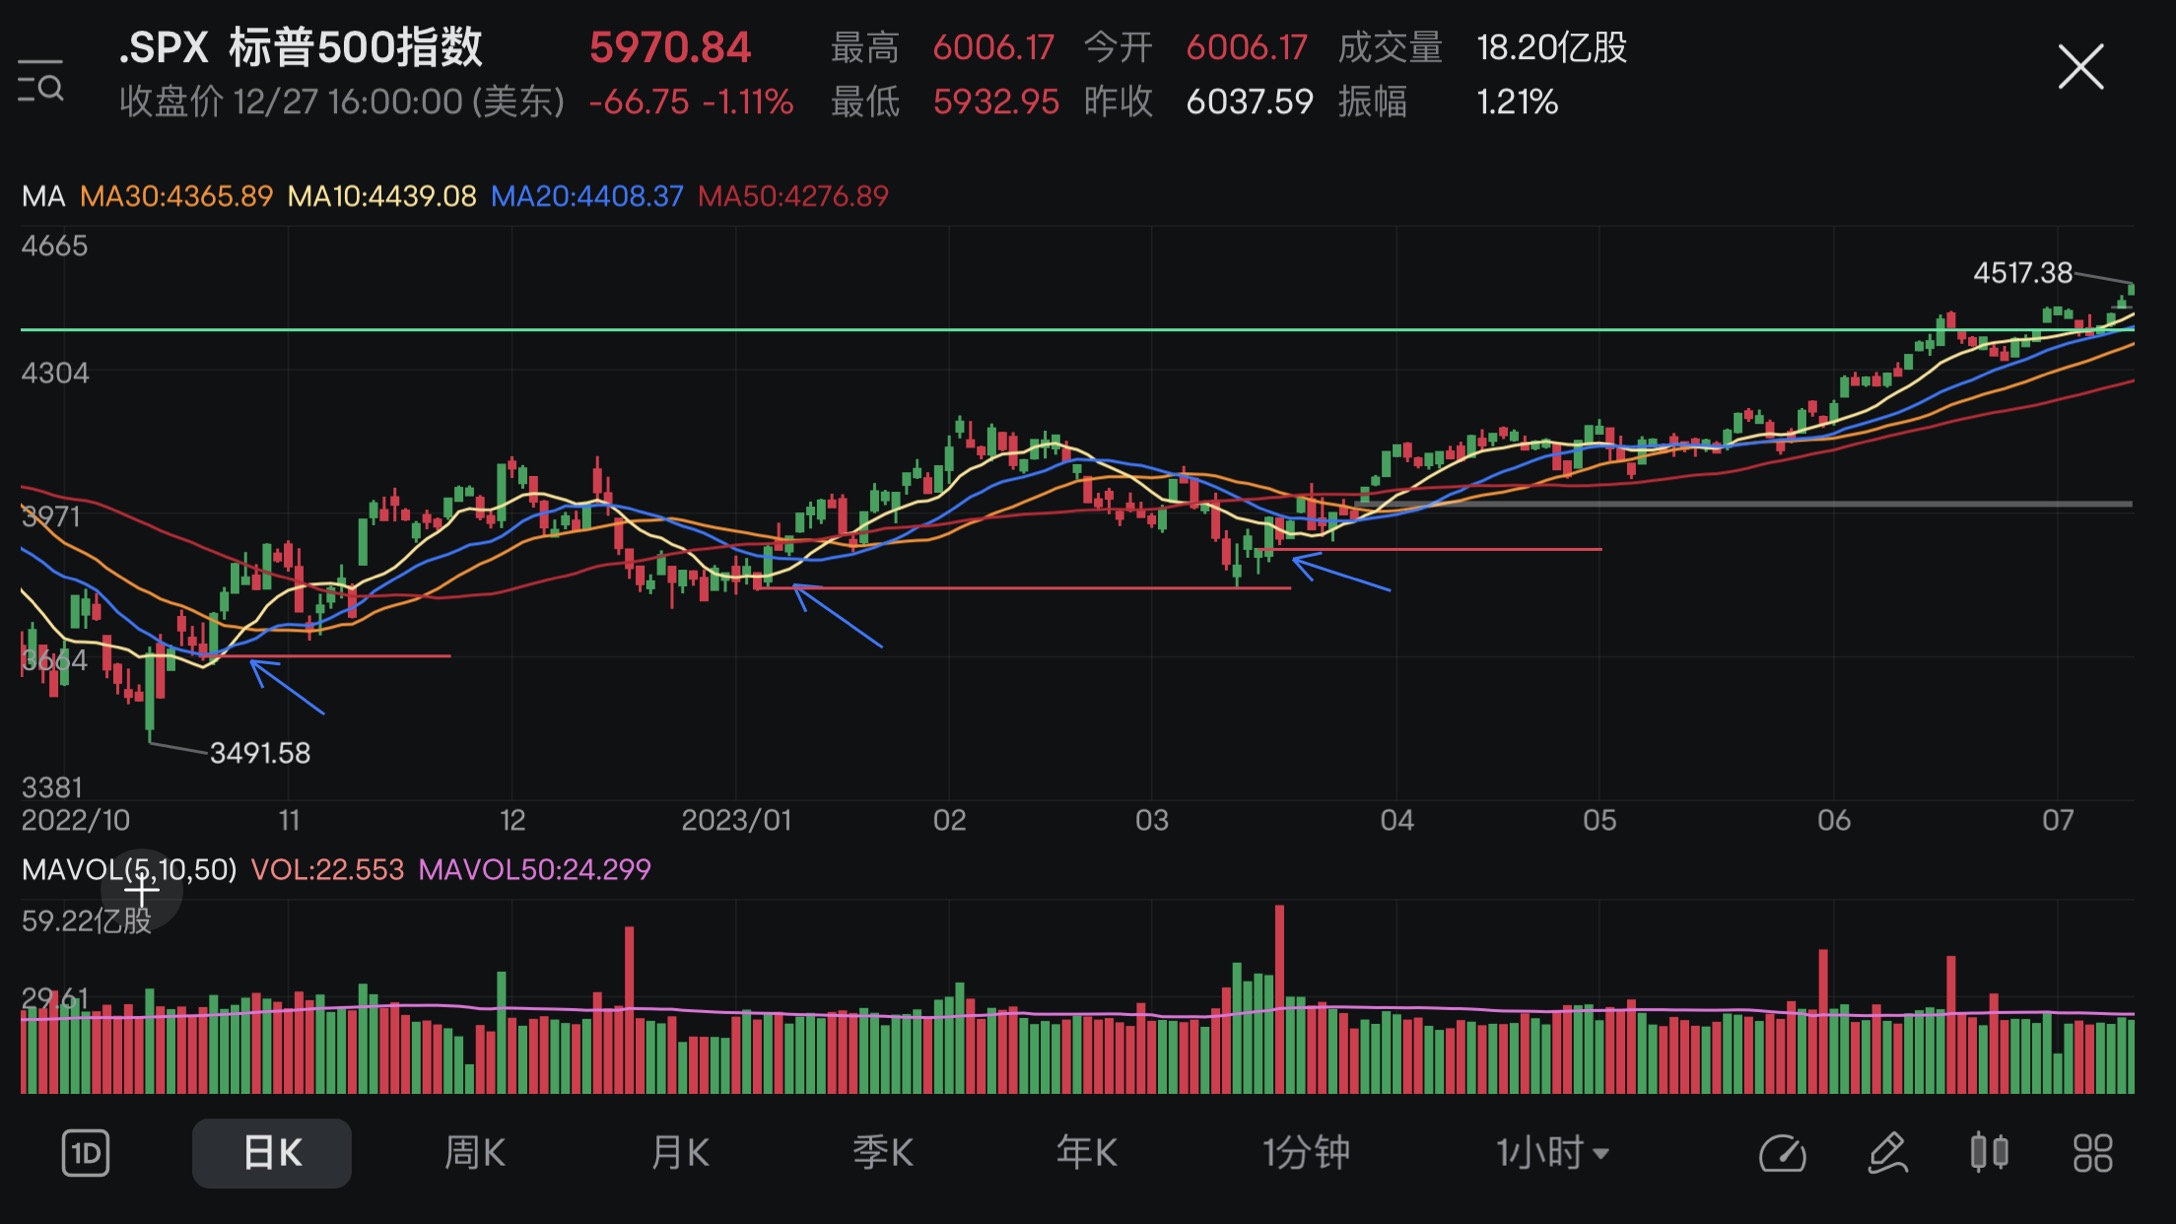This screenshot has width=2176, height=1224.
Task: Tap the 59.22亿股 volume axis label
Action: [x=86, y=920]
